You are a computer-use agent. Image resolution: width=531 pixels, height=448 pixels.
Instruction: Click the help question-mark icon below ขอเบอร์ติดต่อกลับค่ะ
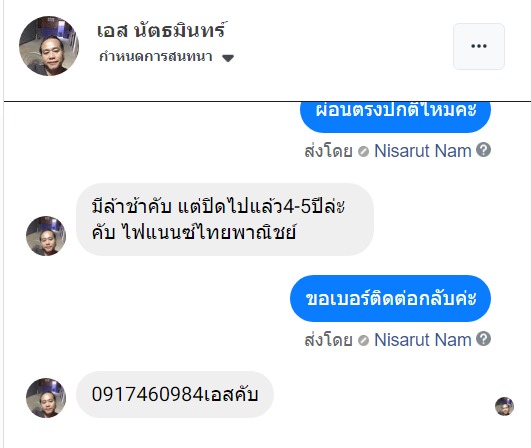click(x=483, y=339)
